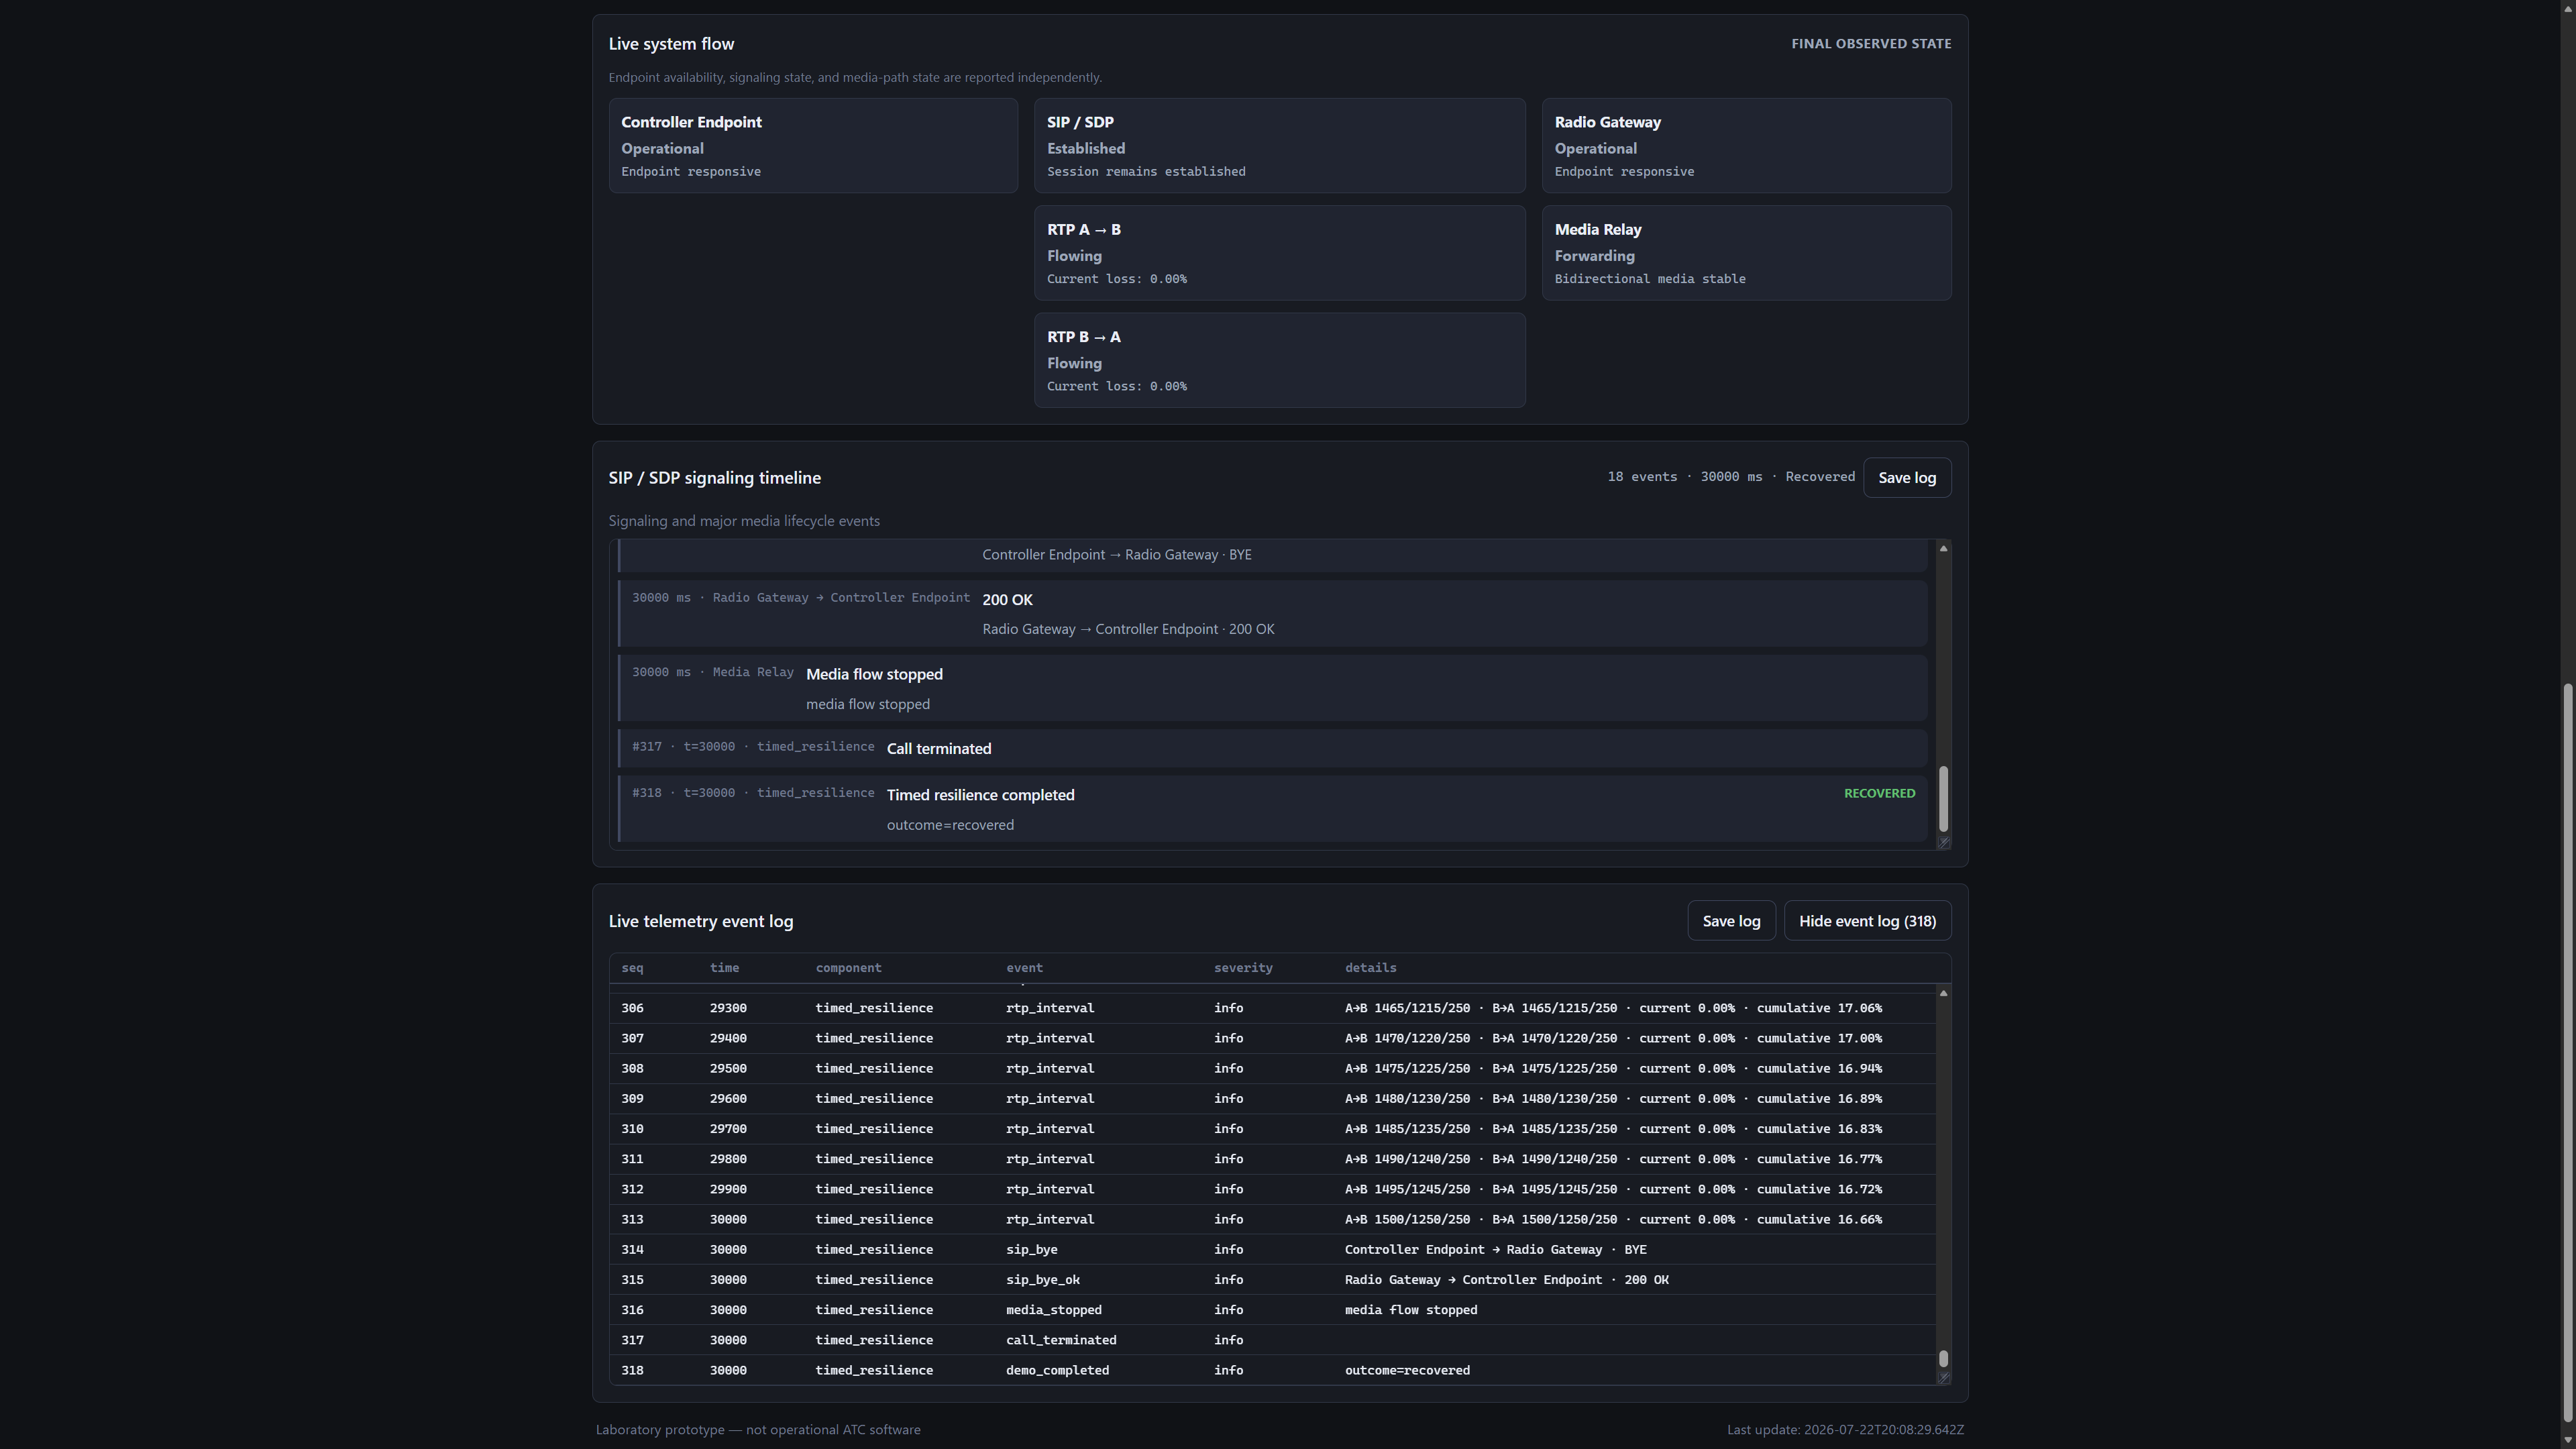2576x1449 pixels.
Task: Click the 'Last update' timestamp
Action: [x=1845, y=1430]
